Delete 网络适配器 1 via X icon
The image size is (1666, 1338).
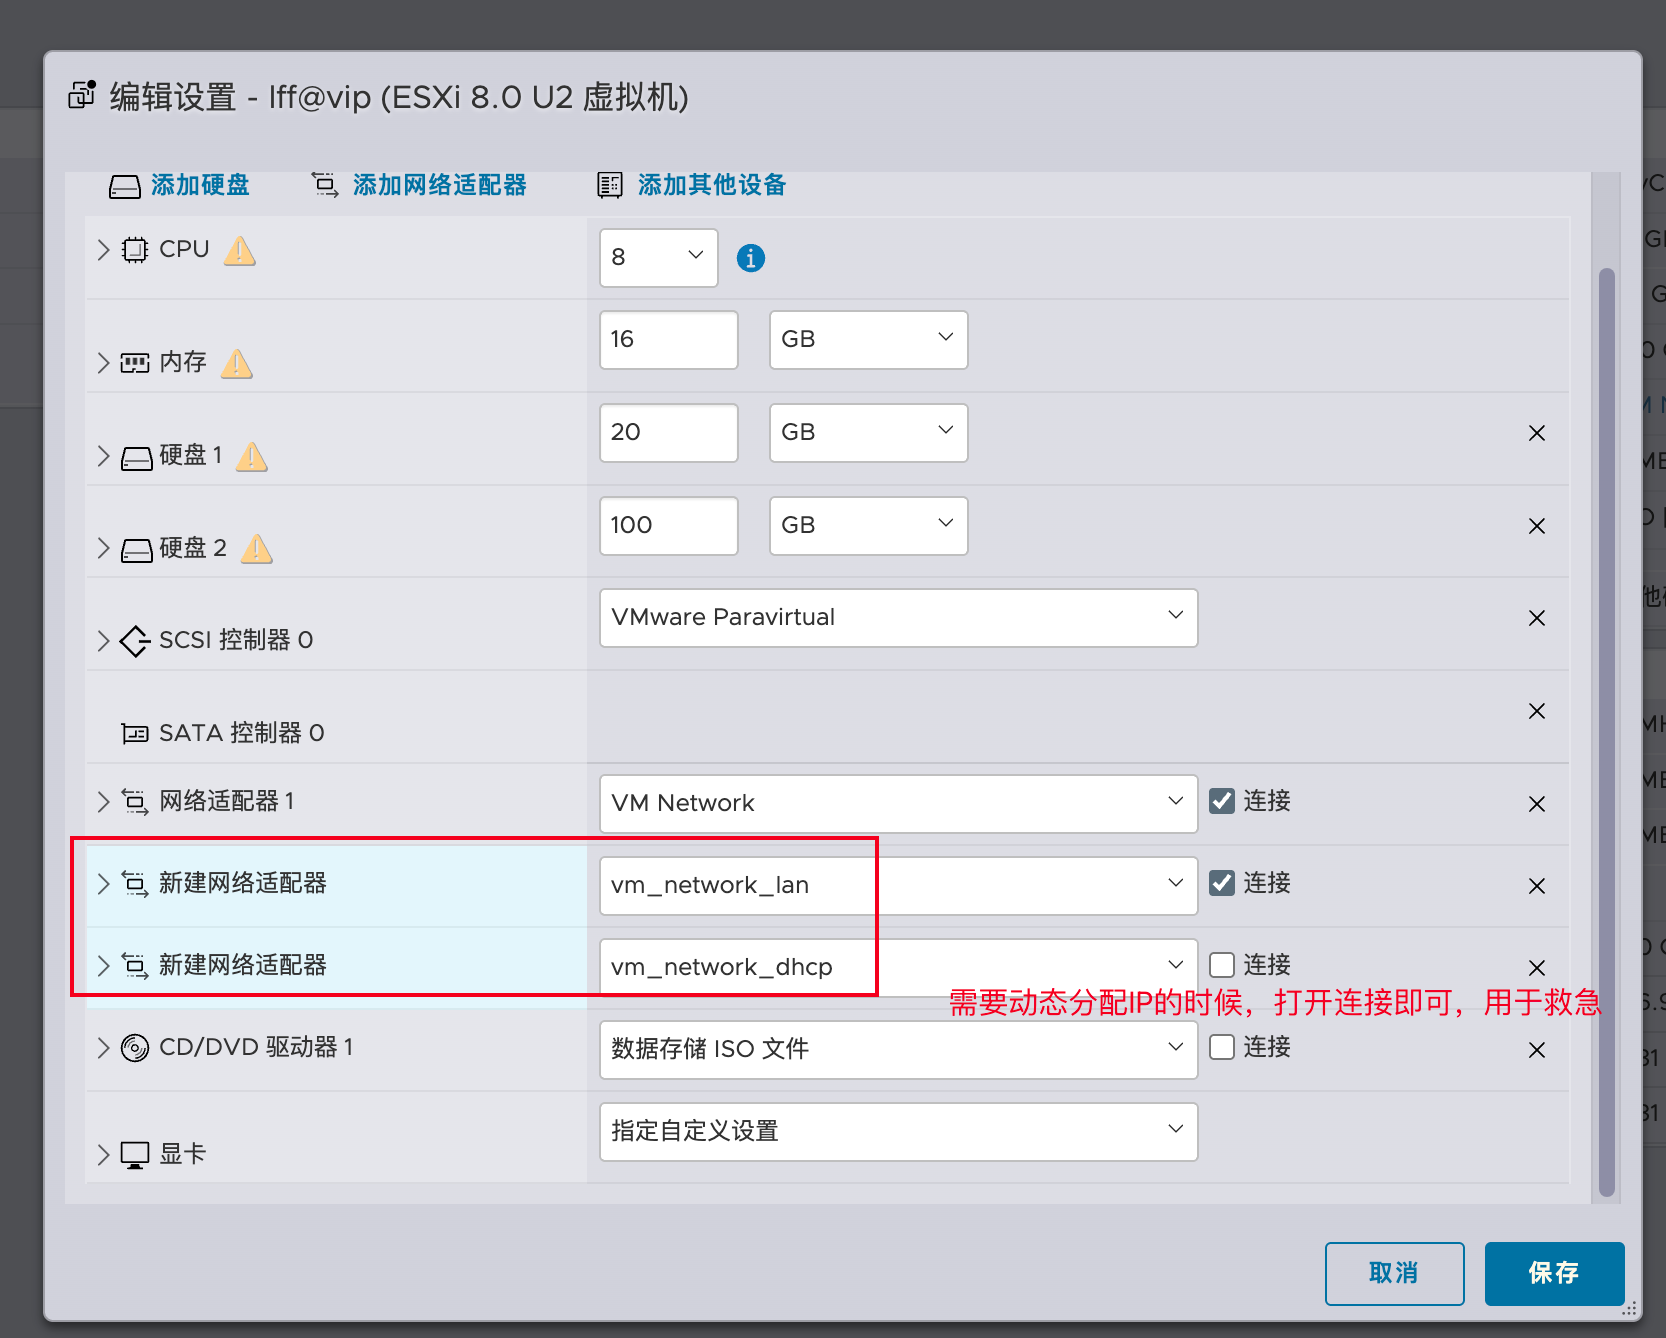coord(1536,804)
